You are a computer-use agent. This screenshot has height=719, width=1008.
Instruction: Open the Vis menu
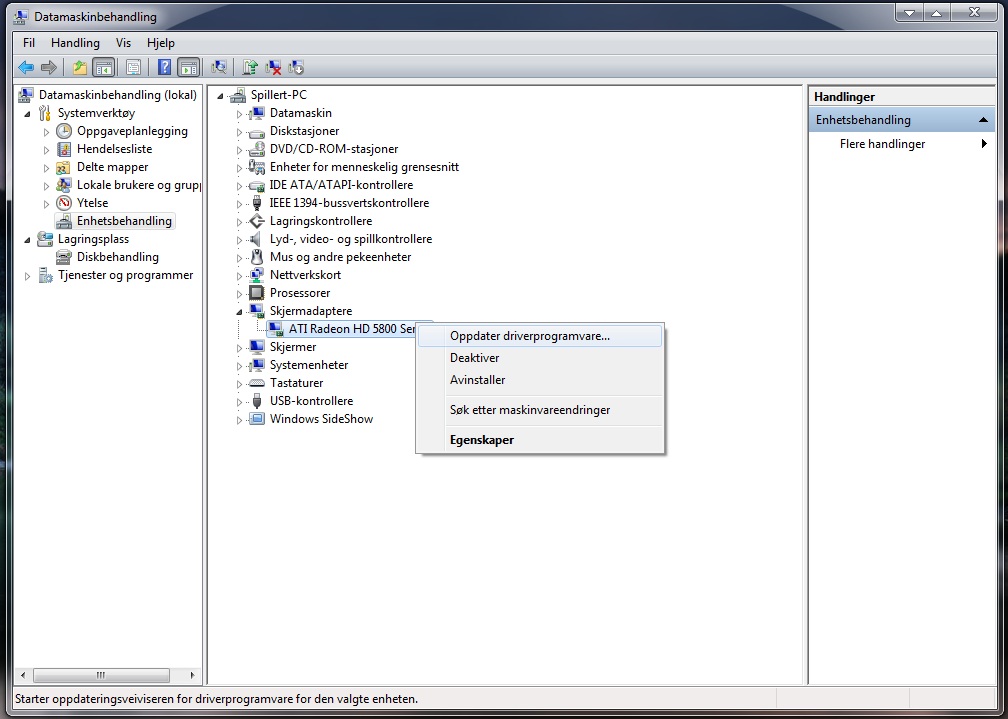(x=123, y=42)
